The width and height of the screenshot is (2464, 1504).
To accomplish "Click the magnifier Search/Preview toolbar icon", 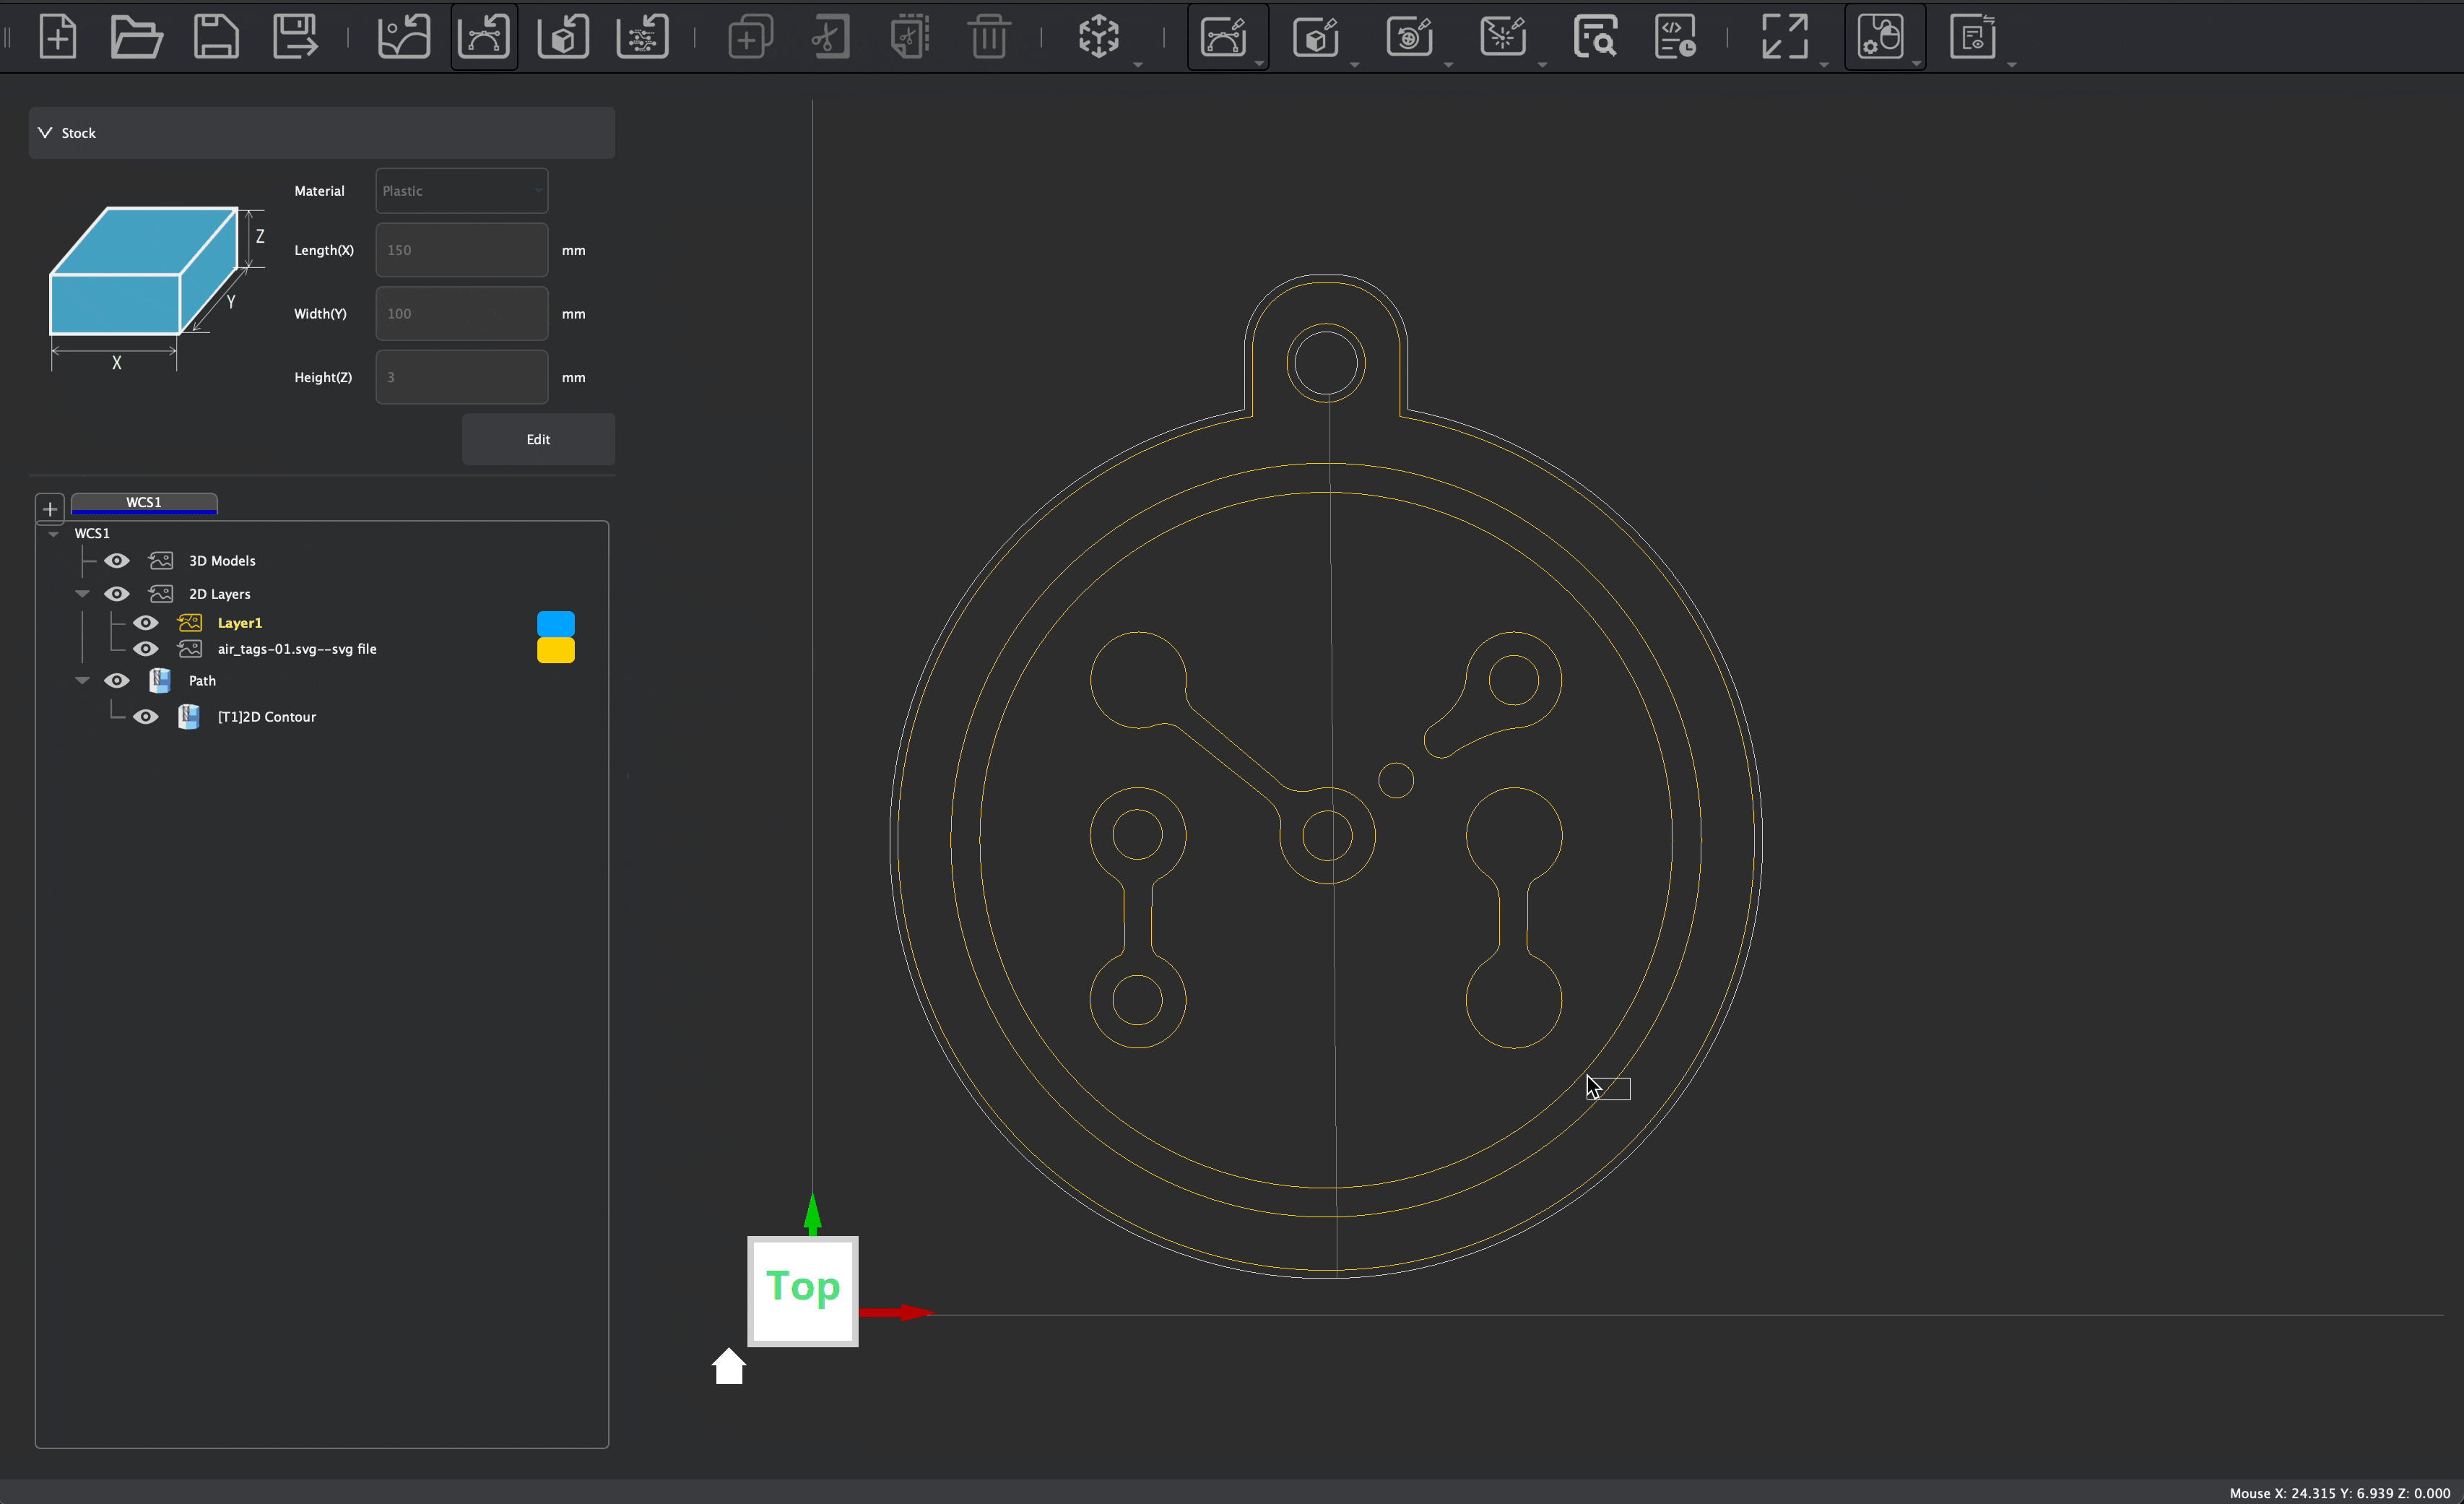I will pyautogui.click(x=1594, y=37).
